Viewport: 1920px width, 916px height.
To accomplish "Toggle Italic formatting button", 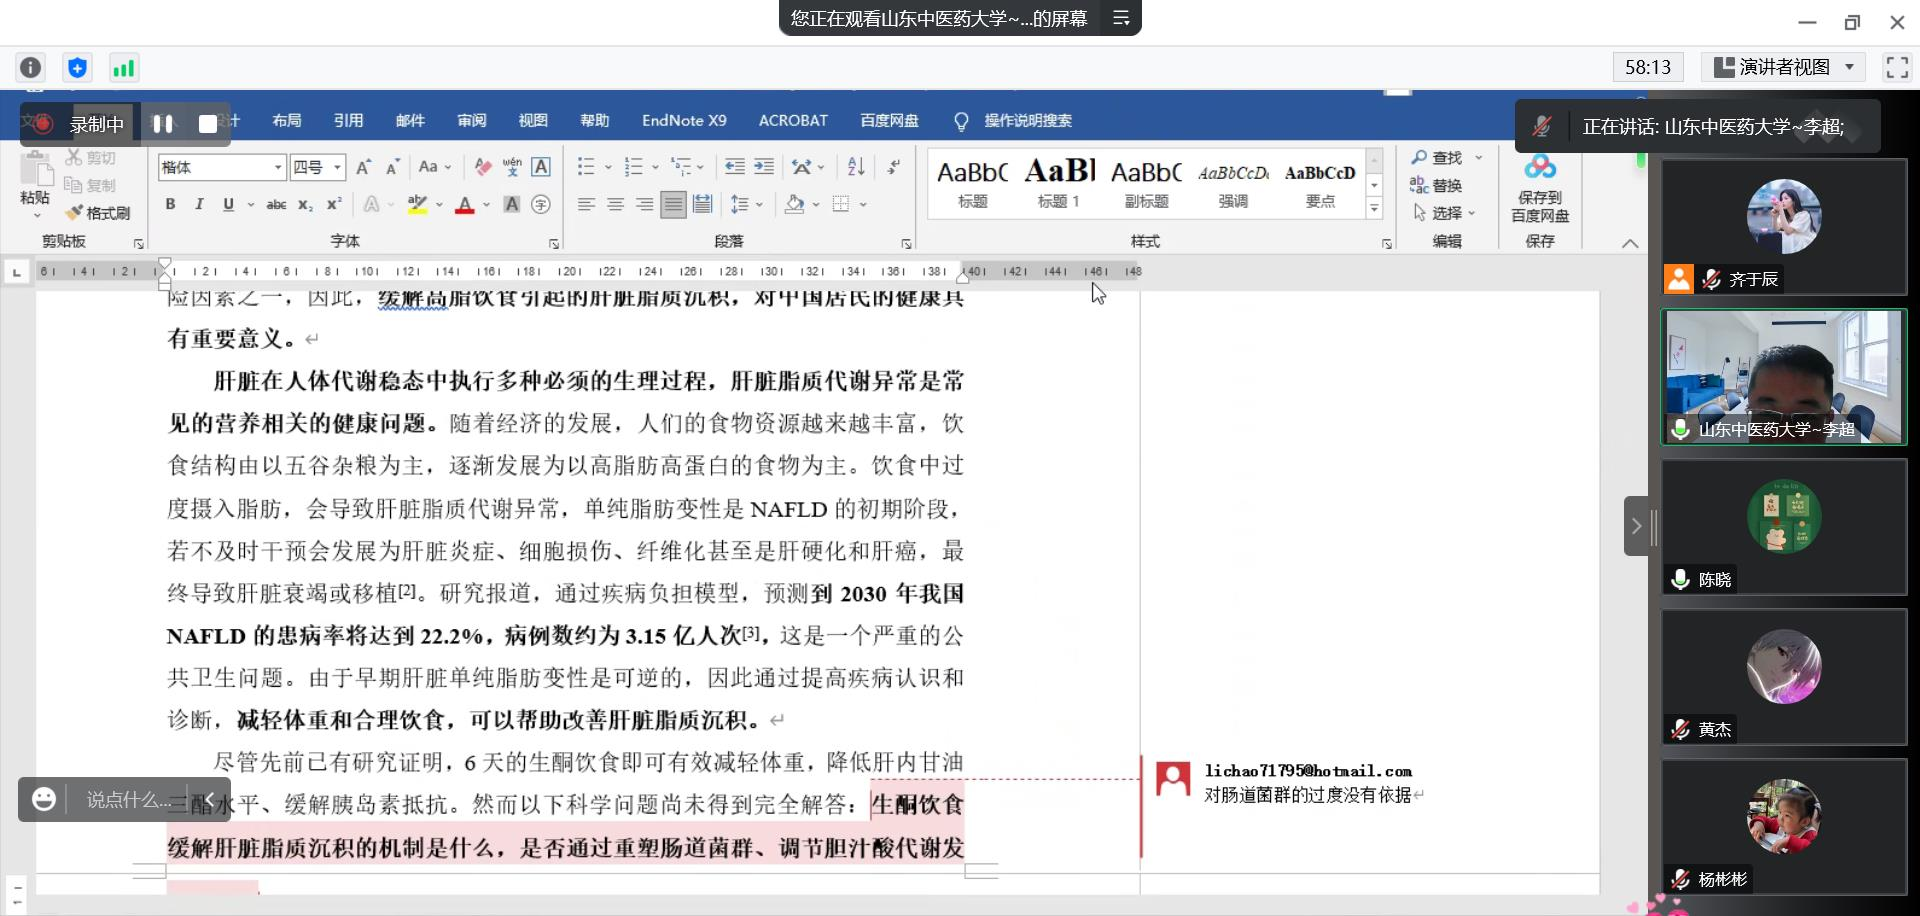I will [199, 204].
